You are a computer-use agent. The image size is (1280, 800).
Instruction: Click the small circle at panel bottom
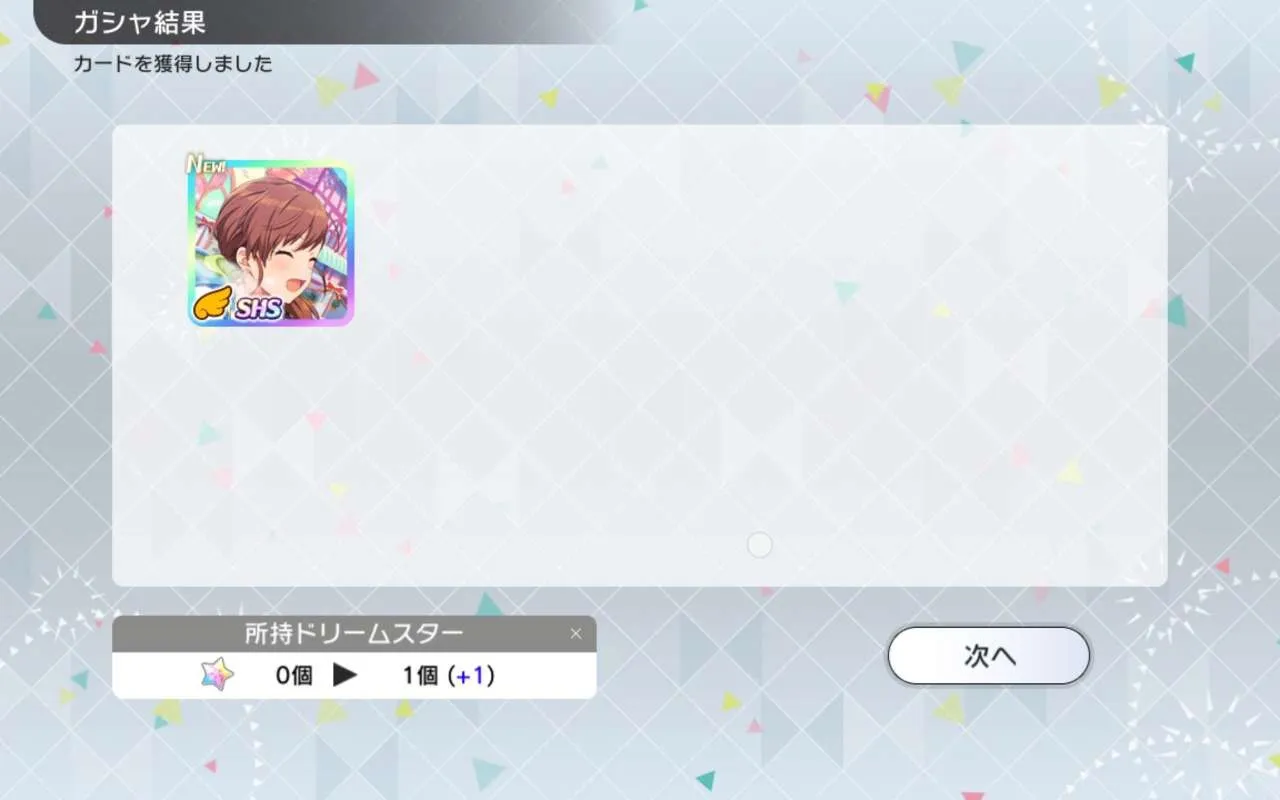pos(760,545)
